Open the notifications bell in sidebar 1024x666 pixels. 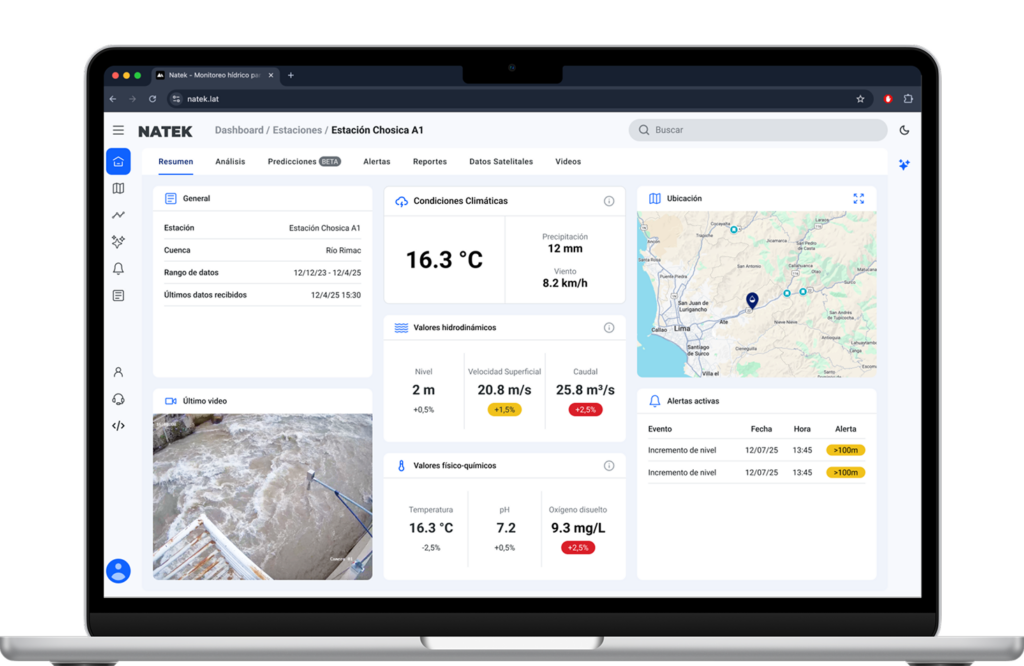click(118, 268)
